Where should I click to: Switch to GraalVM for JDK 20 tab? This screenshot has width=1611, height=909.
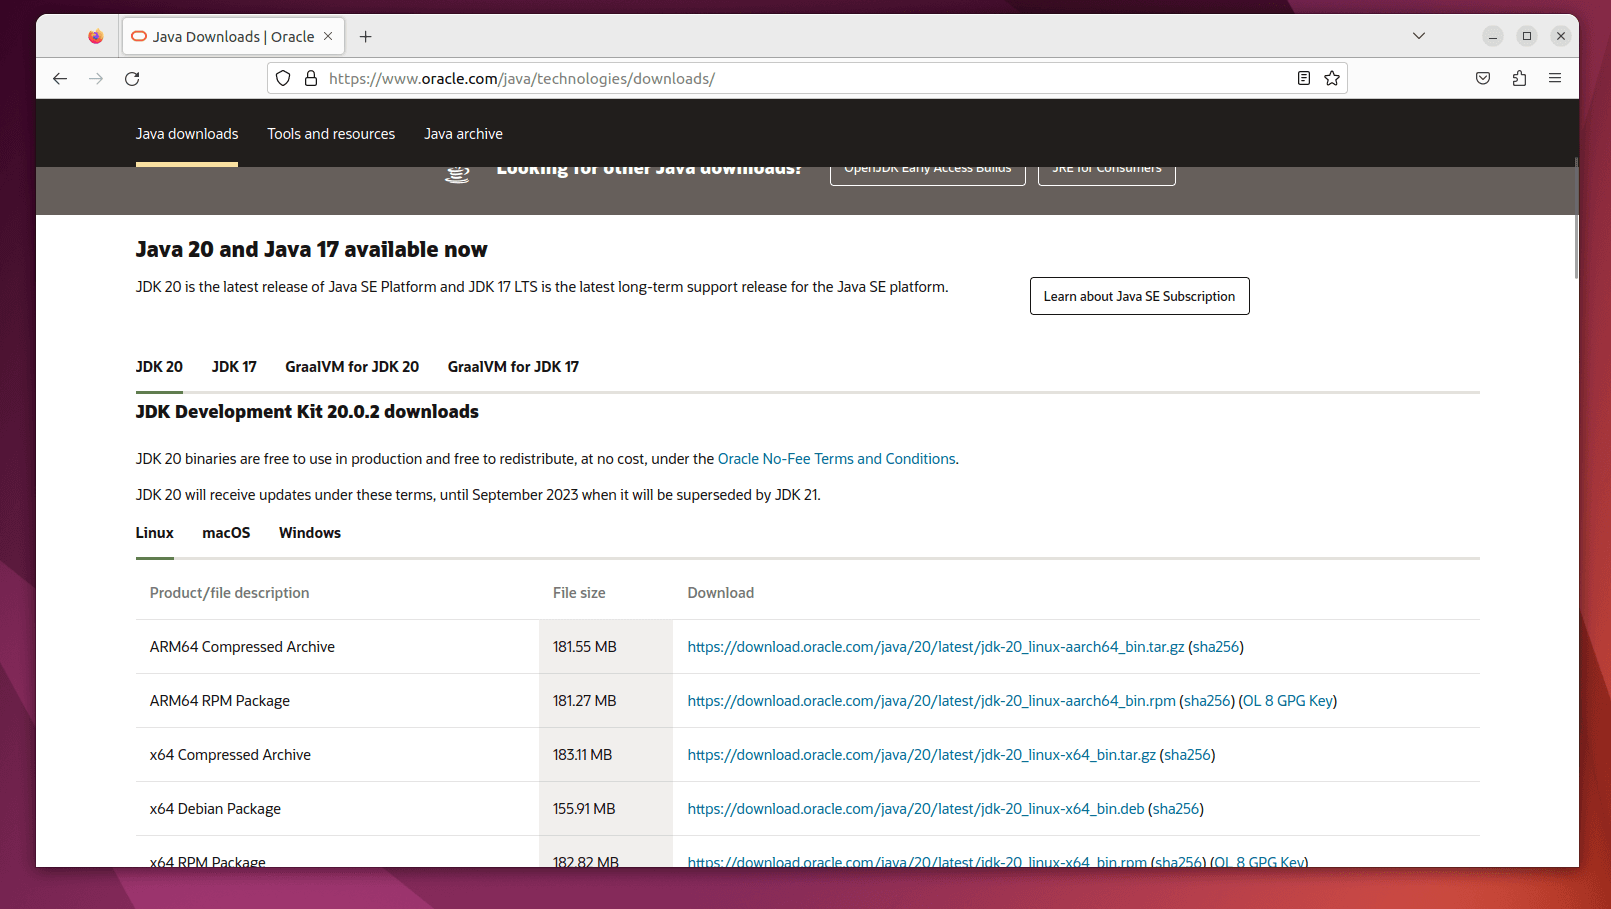[x=352, y=367]
